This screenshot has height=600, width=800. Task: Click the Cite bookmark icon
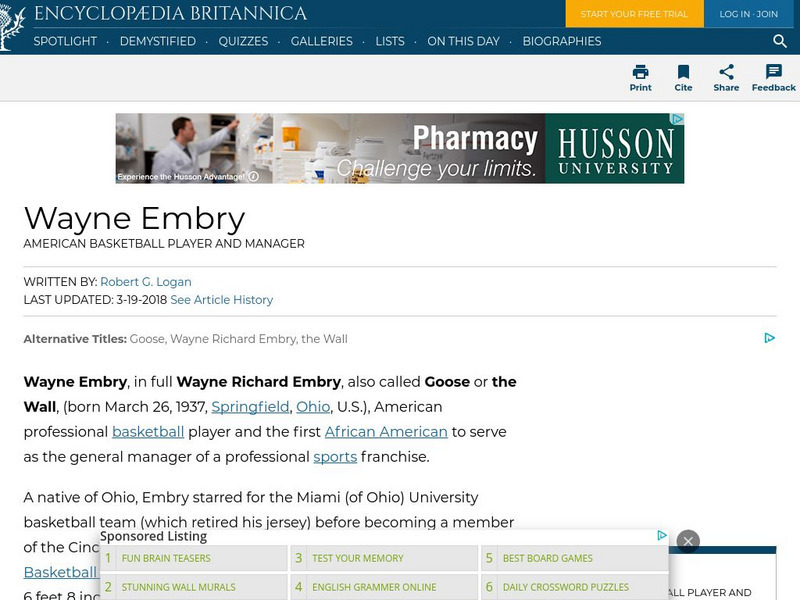[683, 72]
